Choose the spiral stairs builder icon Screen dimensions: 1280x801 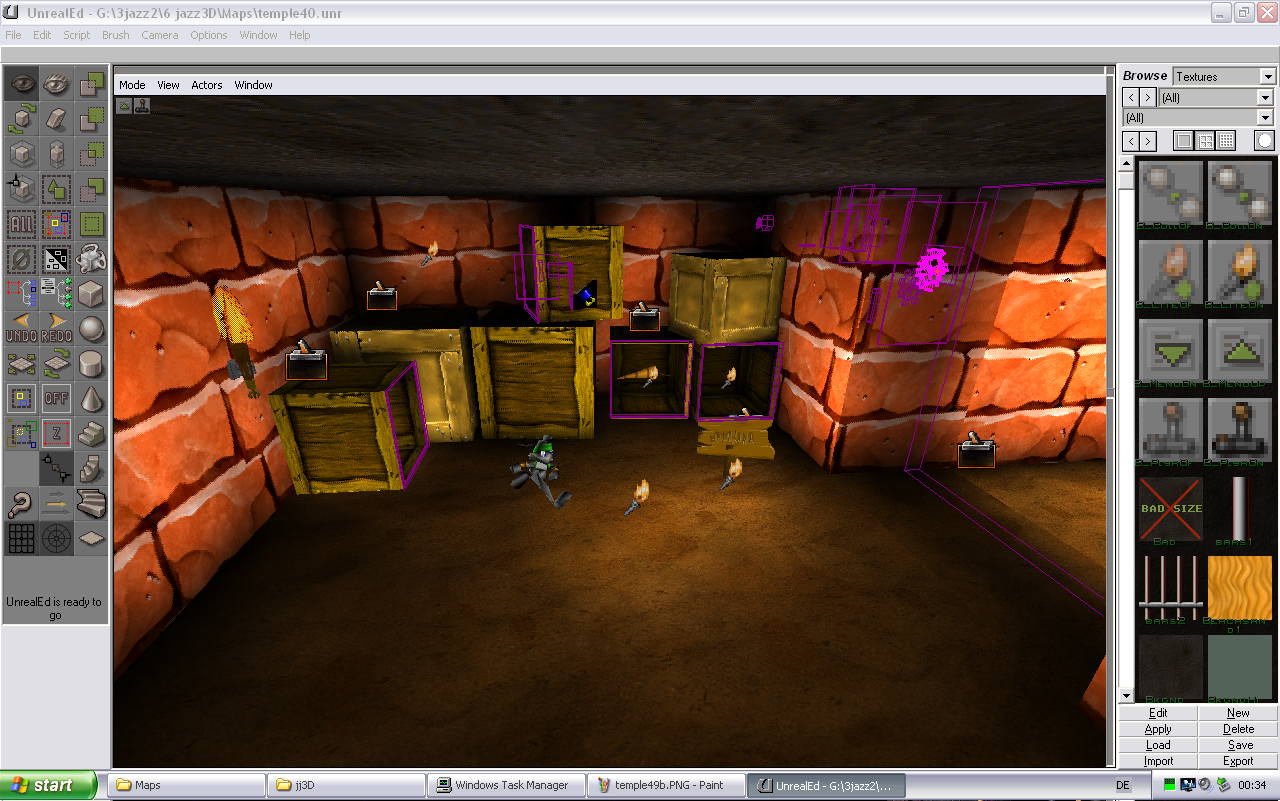(x=92, y=469)
